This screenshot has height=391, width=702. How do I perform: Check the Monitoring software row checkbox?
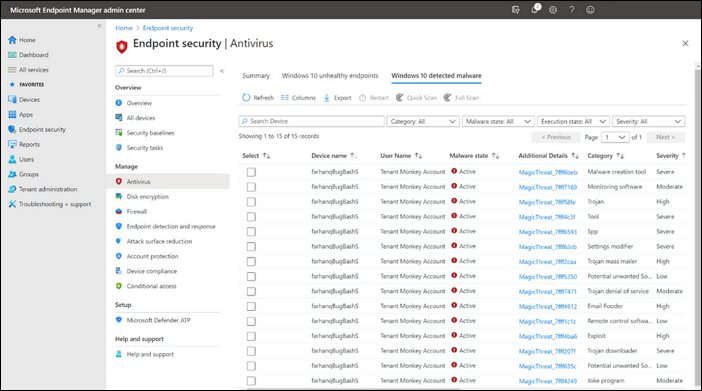point(251,187)
